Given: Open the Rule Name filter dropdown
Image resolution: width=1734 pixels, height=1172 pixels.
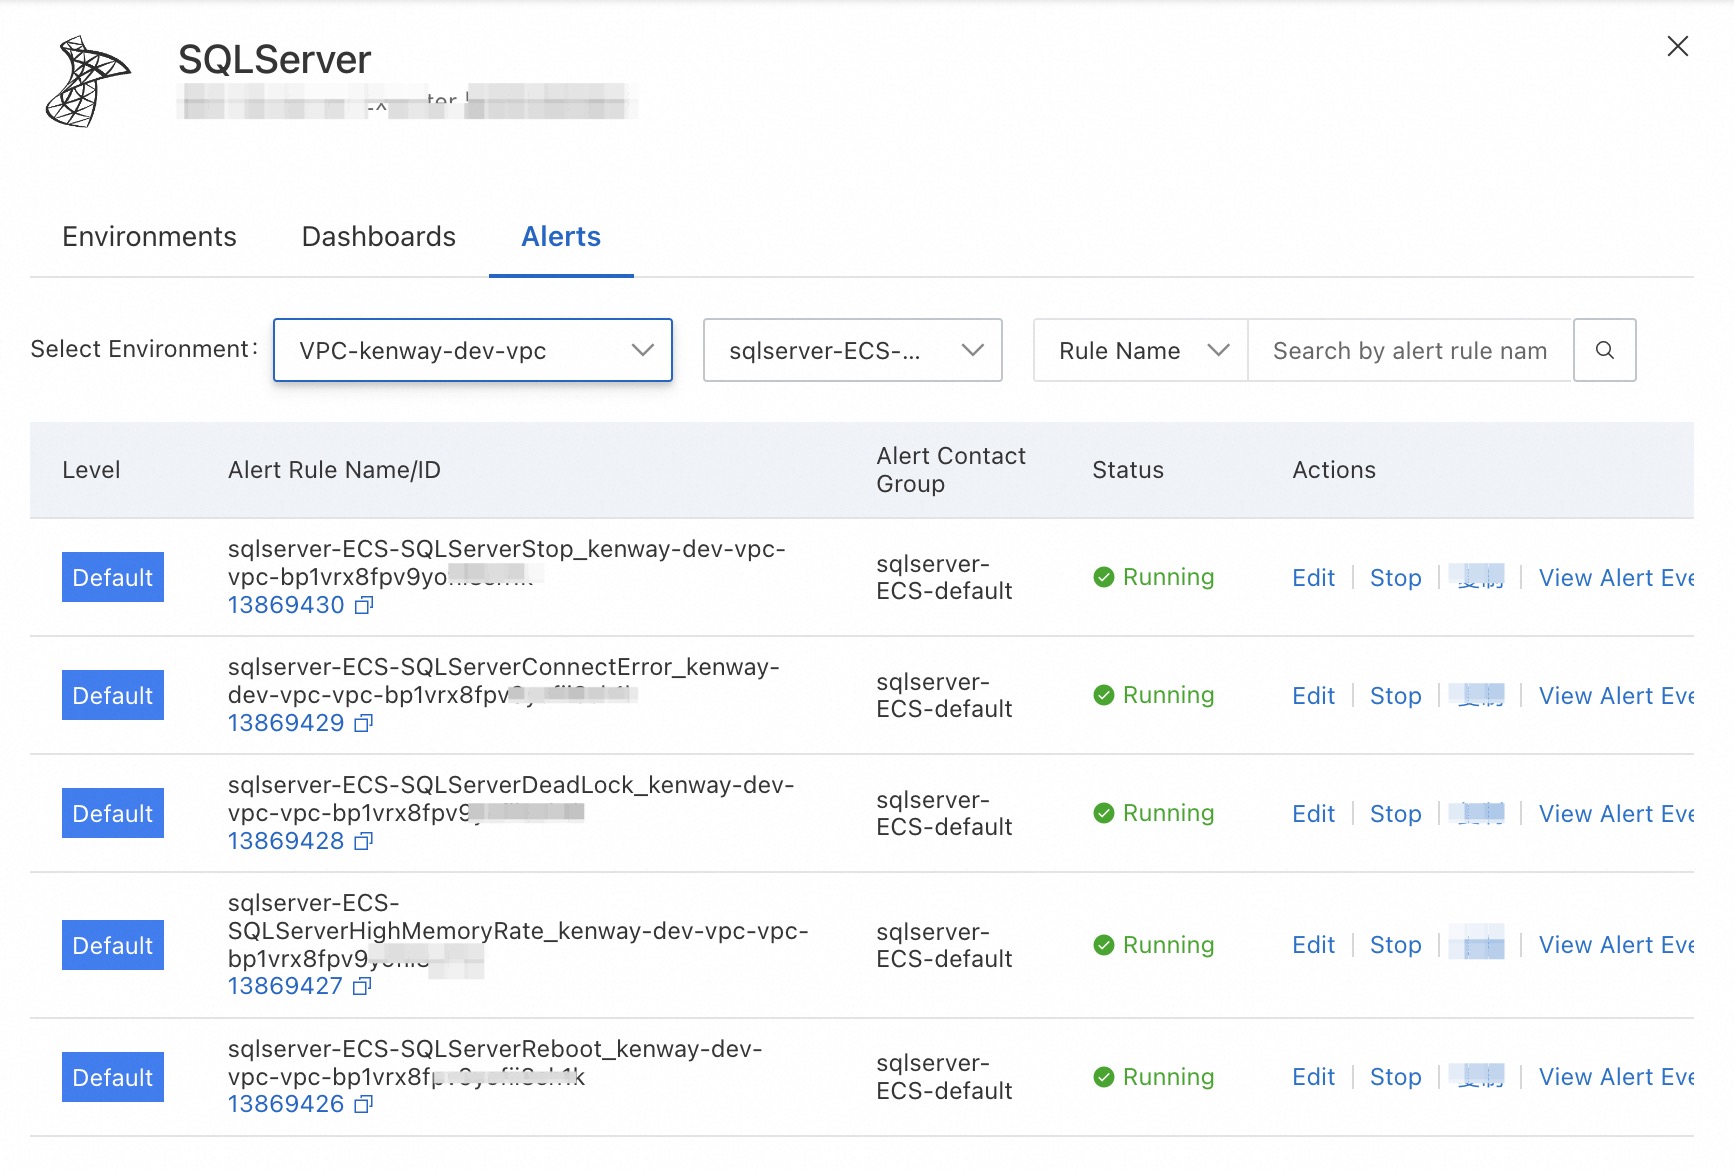Looking at the screenshot, I should (x=1141, y=350).
